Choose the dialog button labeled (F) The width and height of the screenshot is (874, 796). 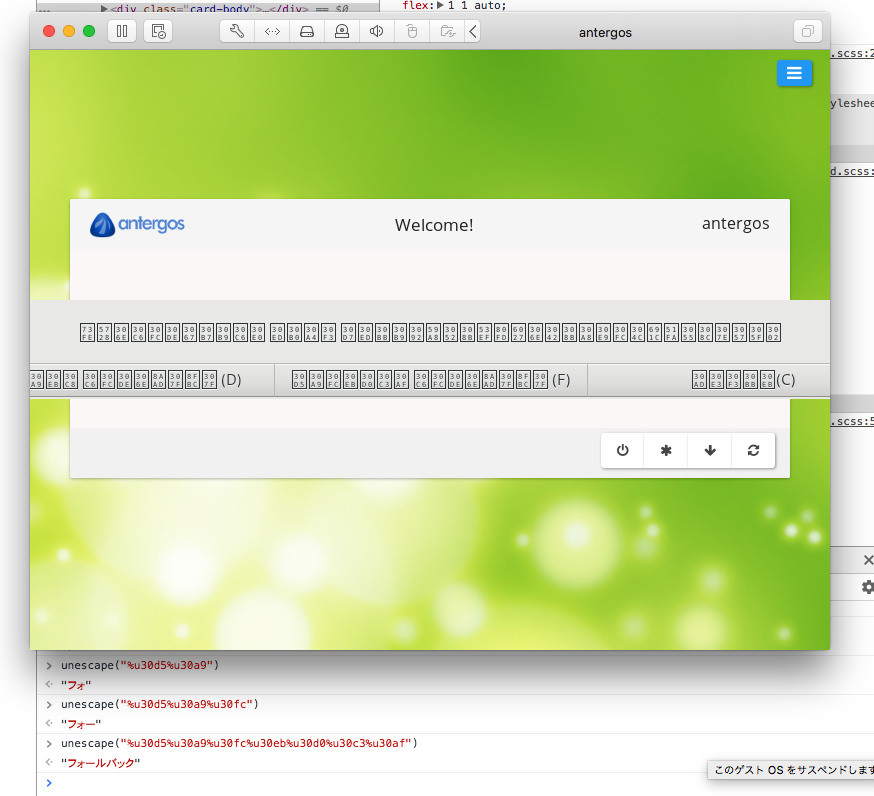click(431, 380)
